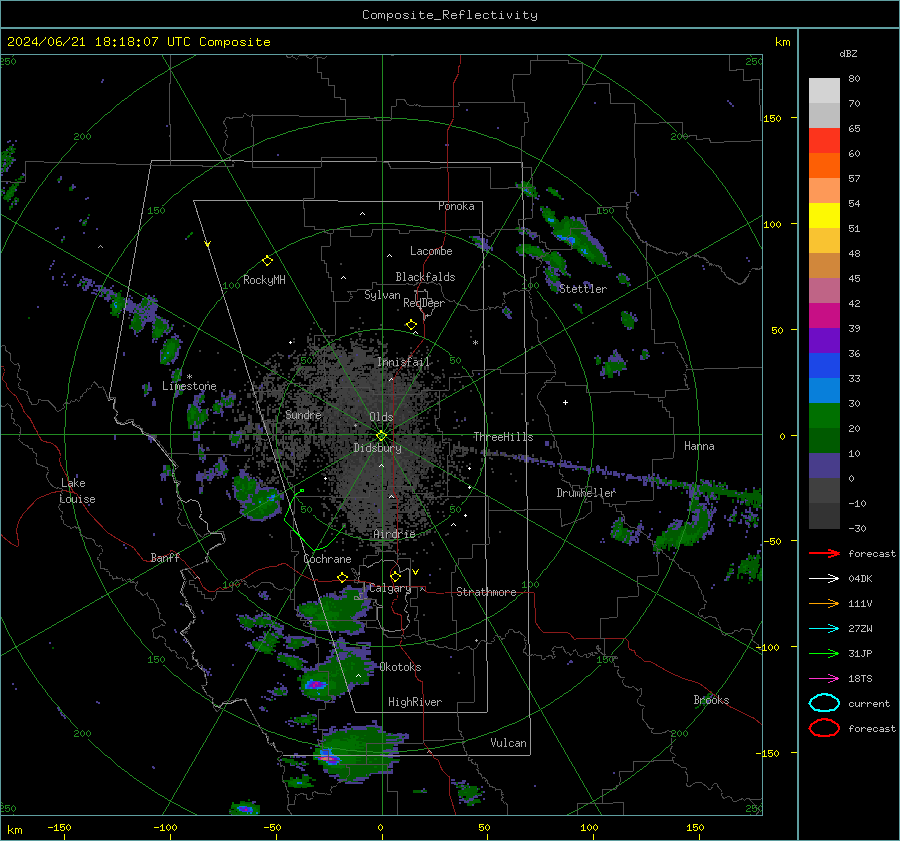Click the red swatch below 65 dBZ
This screenshot has height=841, width=900.
pos(824,141)
